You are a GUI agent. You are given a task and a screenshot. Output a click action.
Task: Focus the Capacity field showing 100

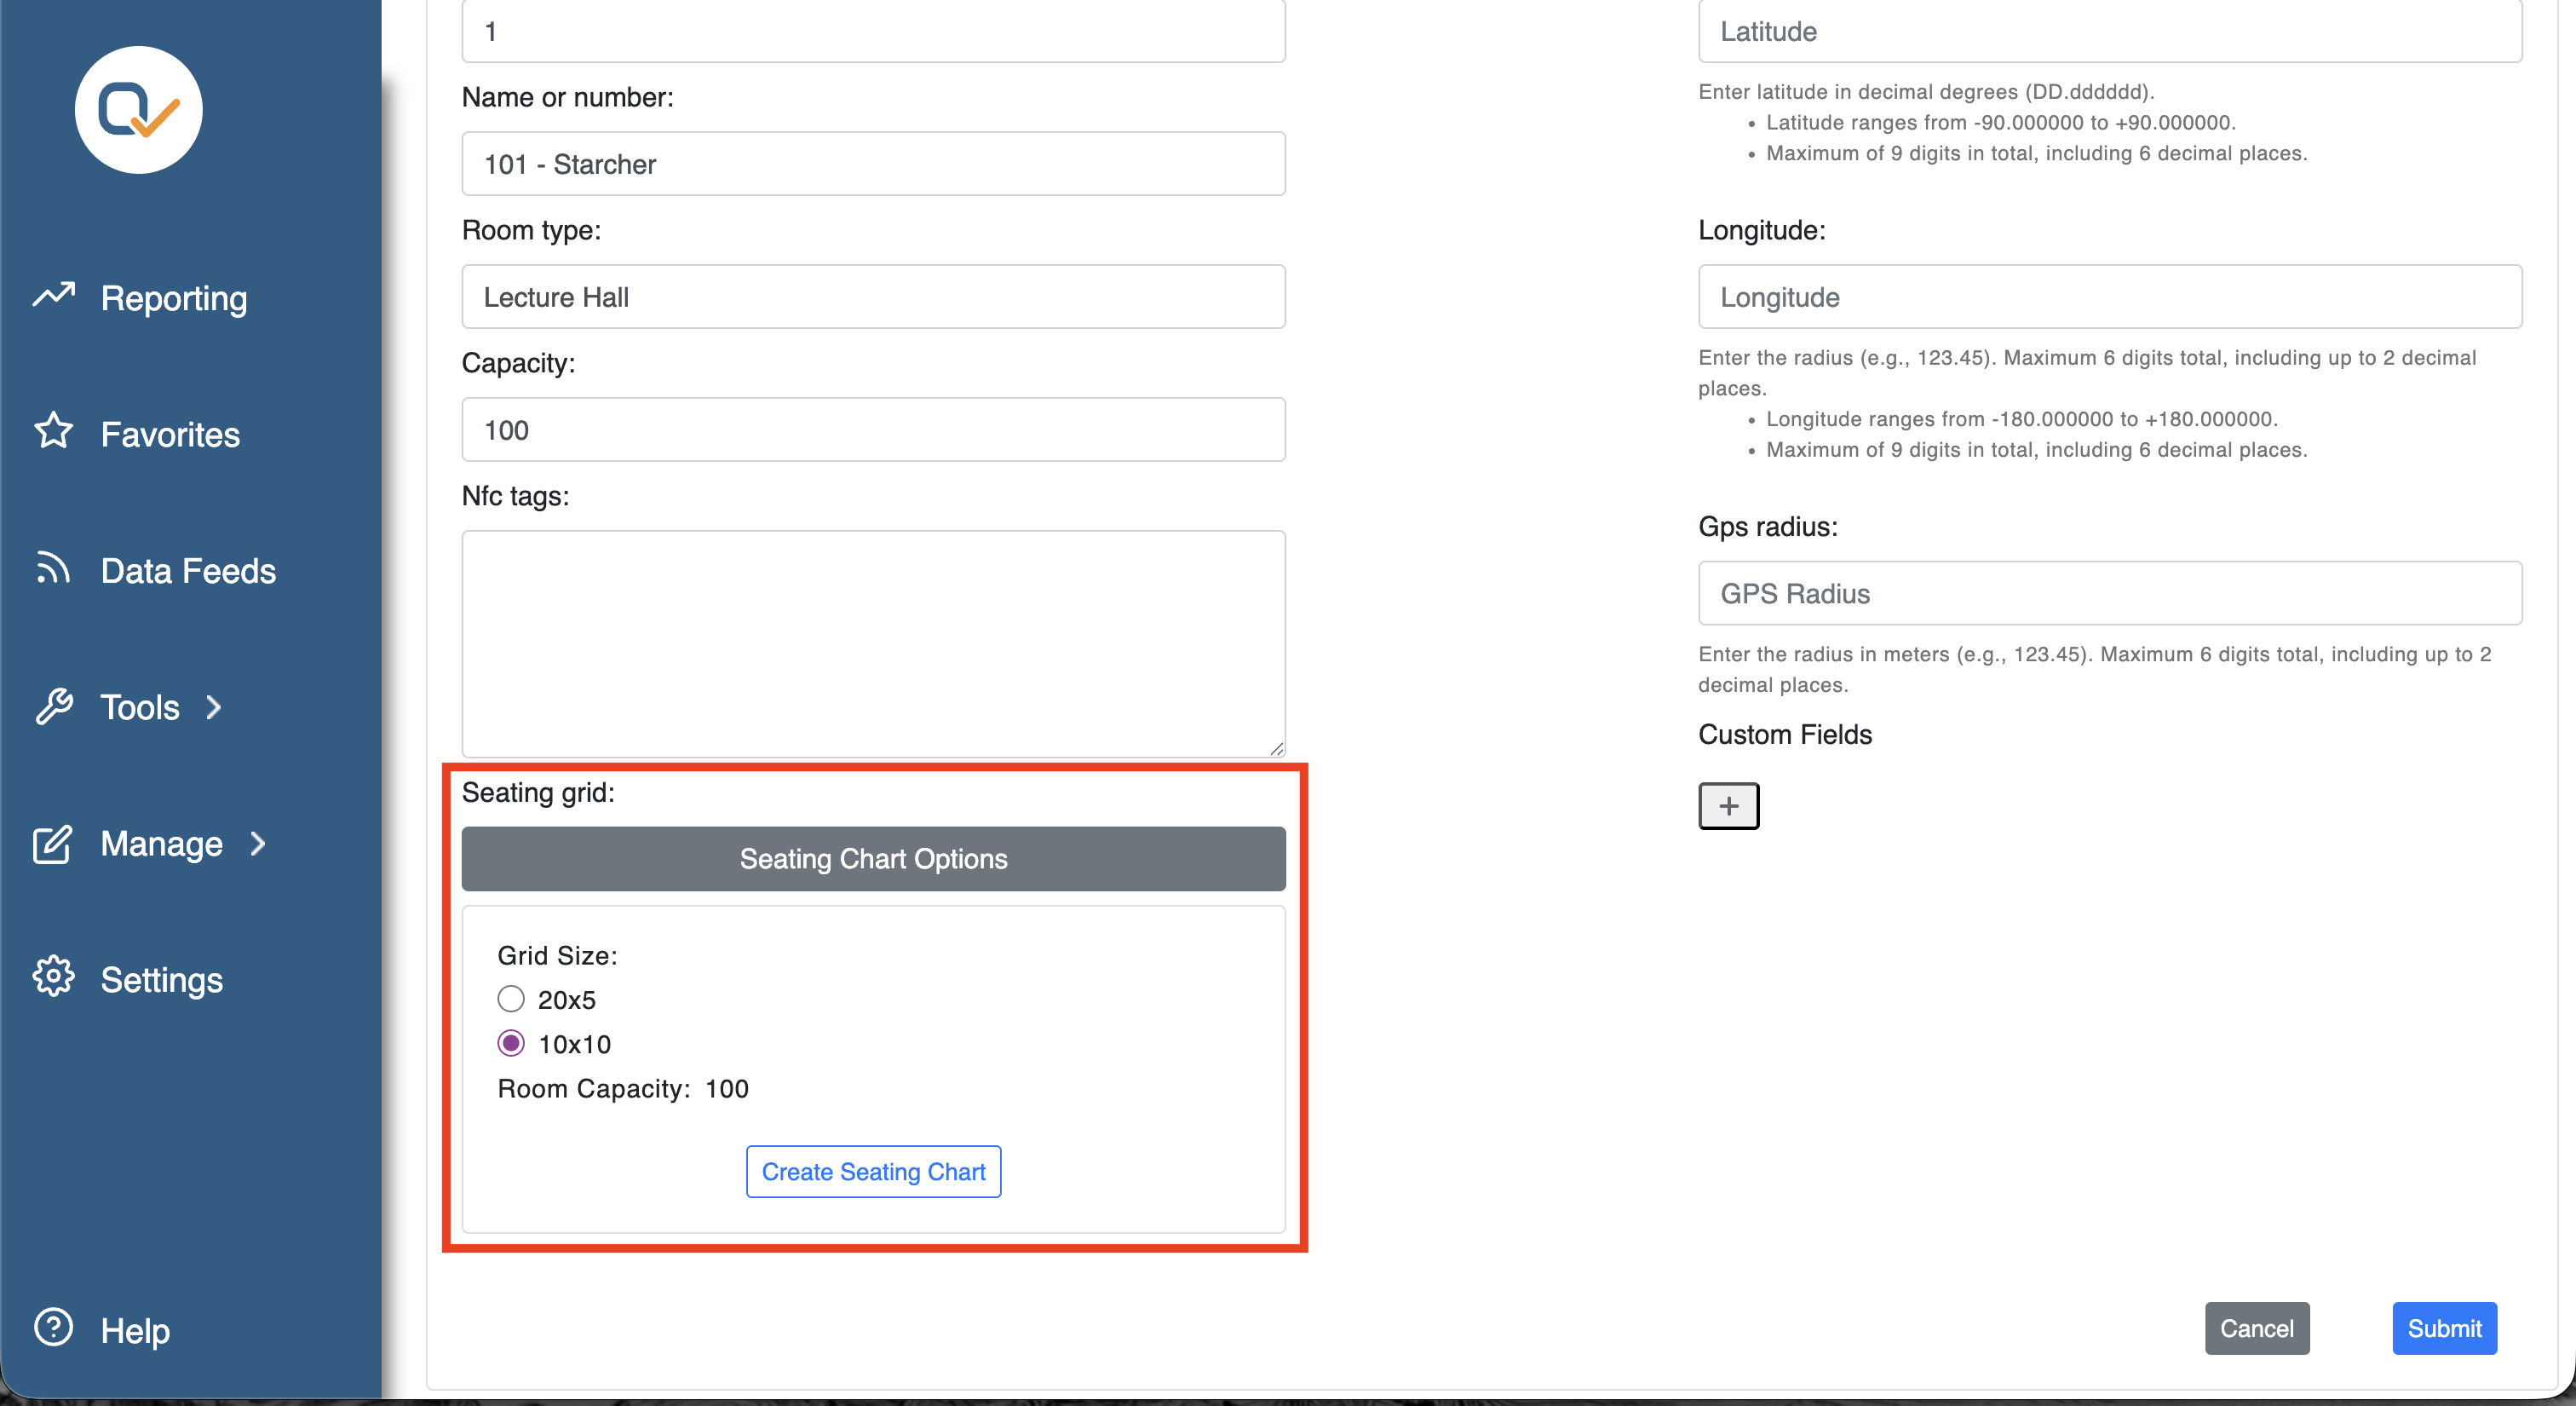(x=874, y=430)
